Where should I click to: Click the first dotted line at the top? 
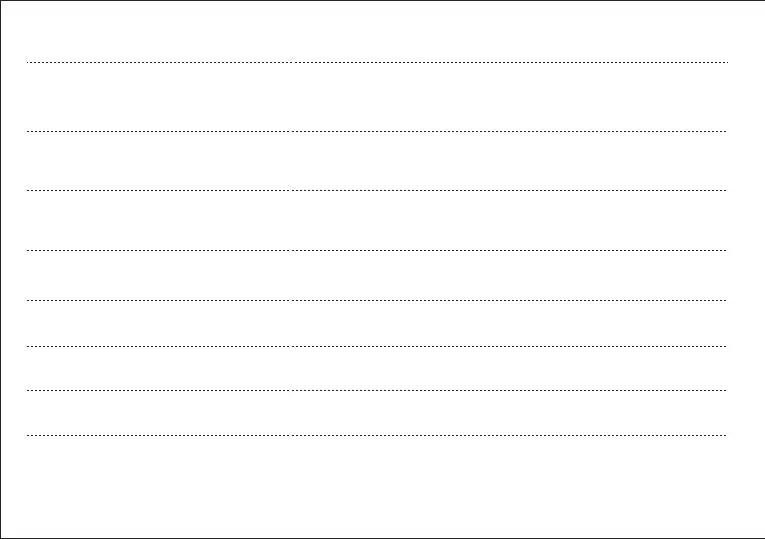[x=377, y=62]
